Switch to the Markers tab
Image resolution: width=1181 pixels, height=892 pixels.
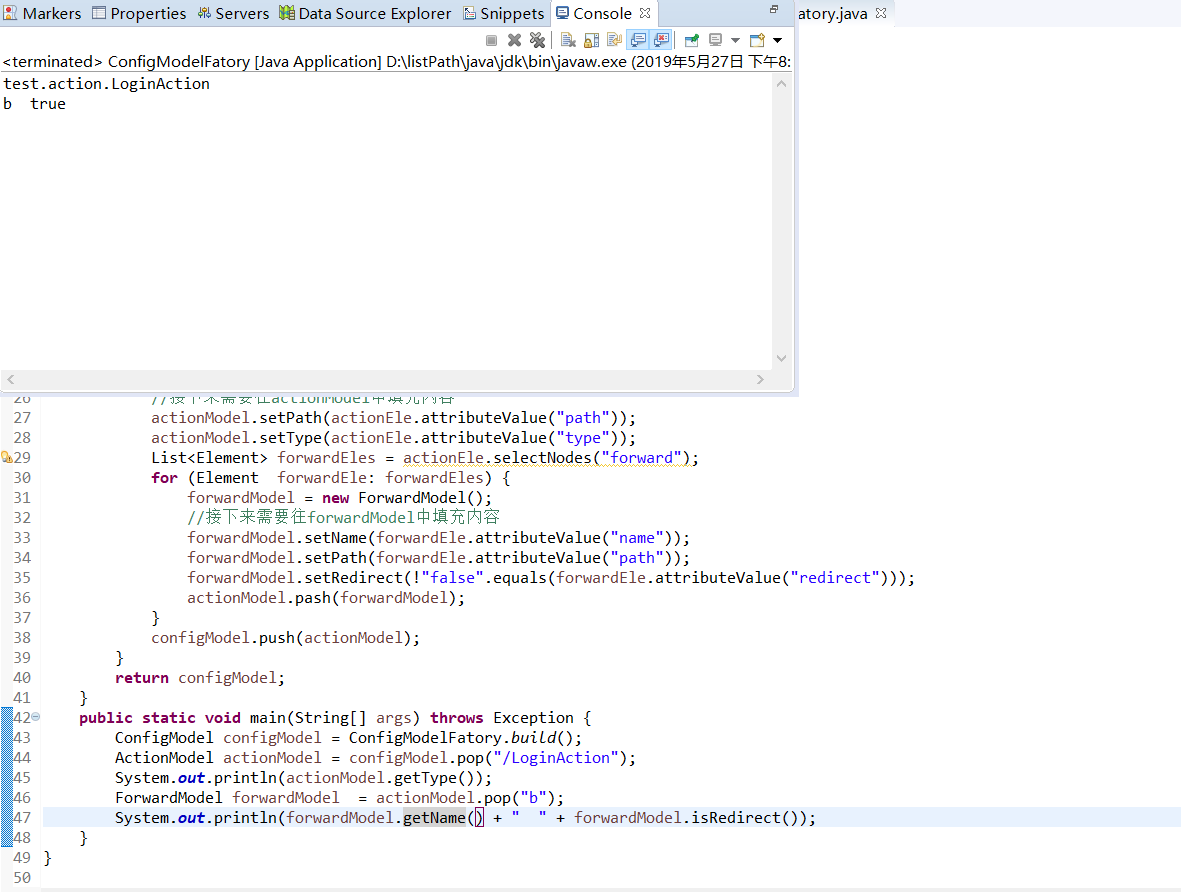pyautogui.click(x=42, y=14)
